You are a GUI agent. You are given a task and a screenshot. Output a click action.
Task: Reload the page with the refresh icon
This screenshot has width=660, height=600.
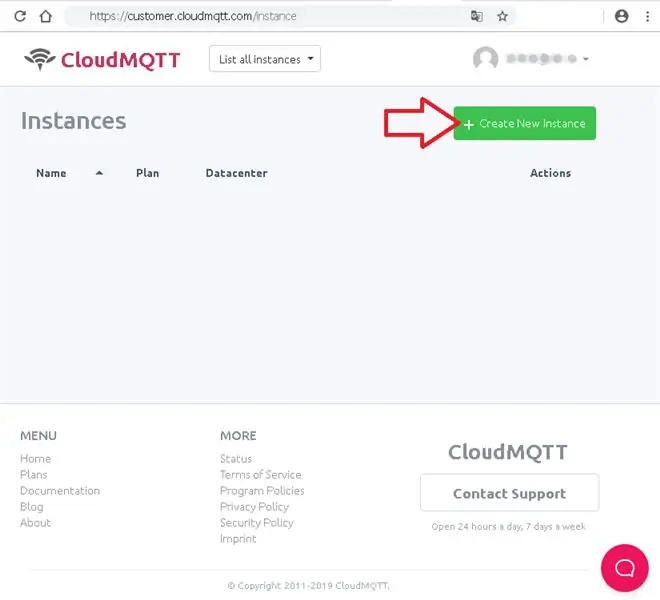coord(20,16)
